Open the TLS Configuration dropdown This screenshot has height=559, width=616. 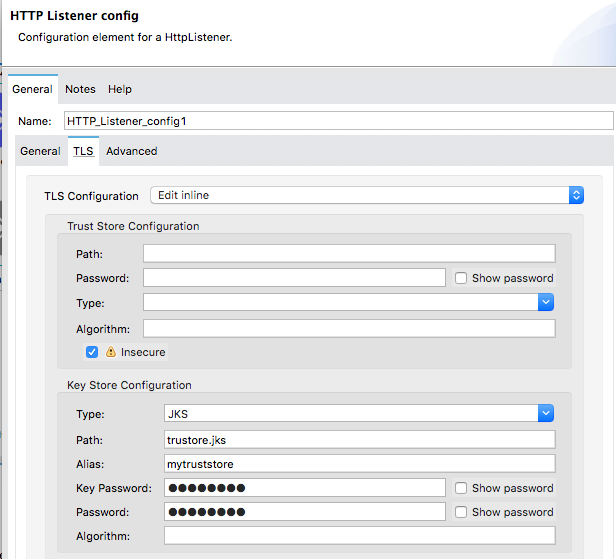366,196
